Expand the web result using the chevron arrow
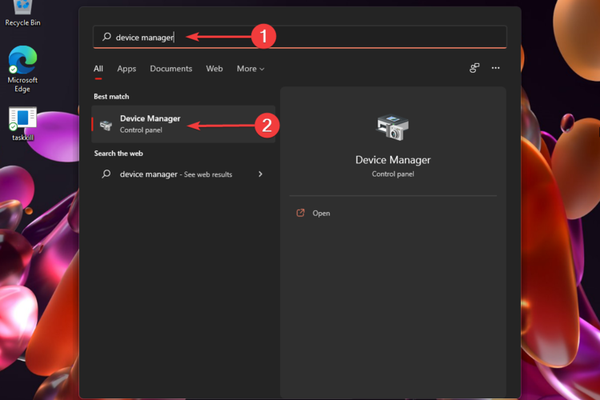The width and height of the screenshot is (600, 400). pos(260,174)
